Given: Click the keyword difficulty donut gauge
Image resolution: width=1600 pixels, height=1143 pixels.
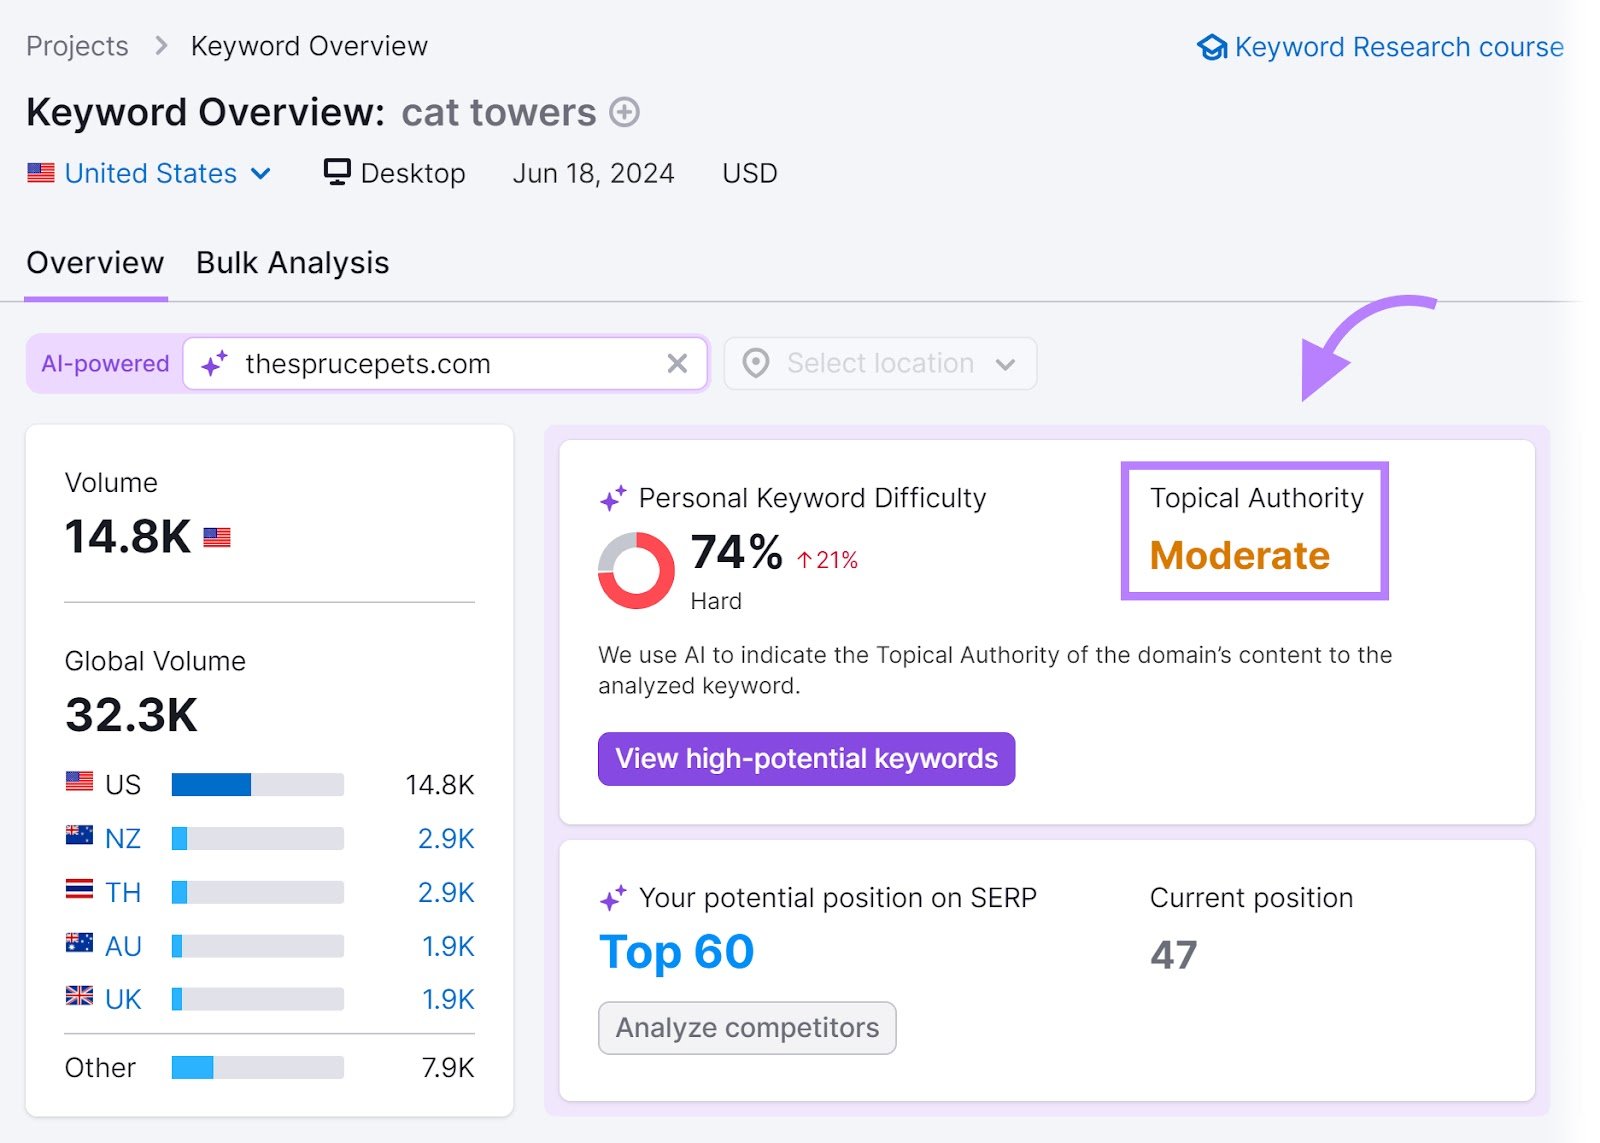Looking at the screenshot, I should 634,571.
